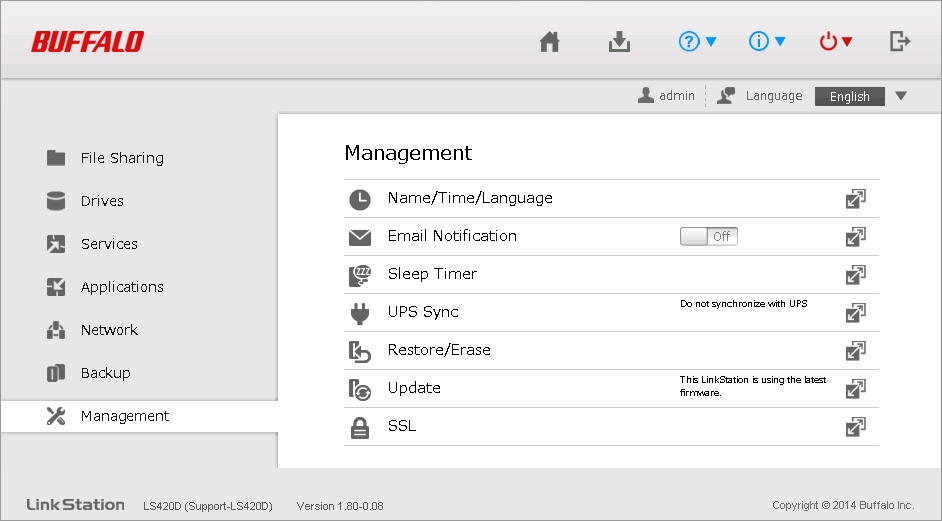This screenshot has width=942, height=521.
Task: Open Restore/Erase settings popup icon
Action: [x=855, y=351]
